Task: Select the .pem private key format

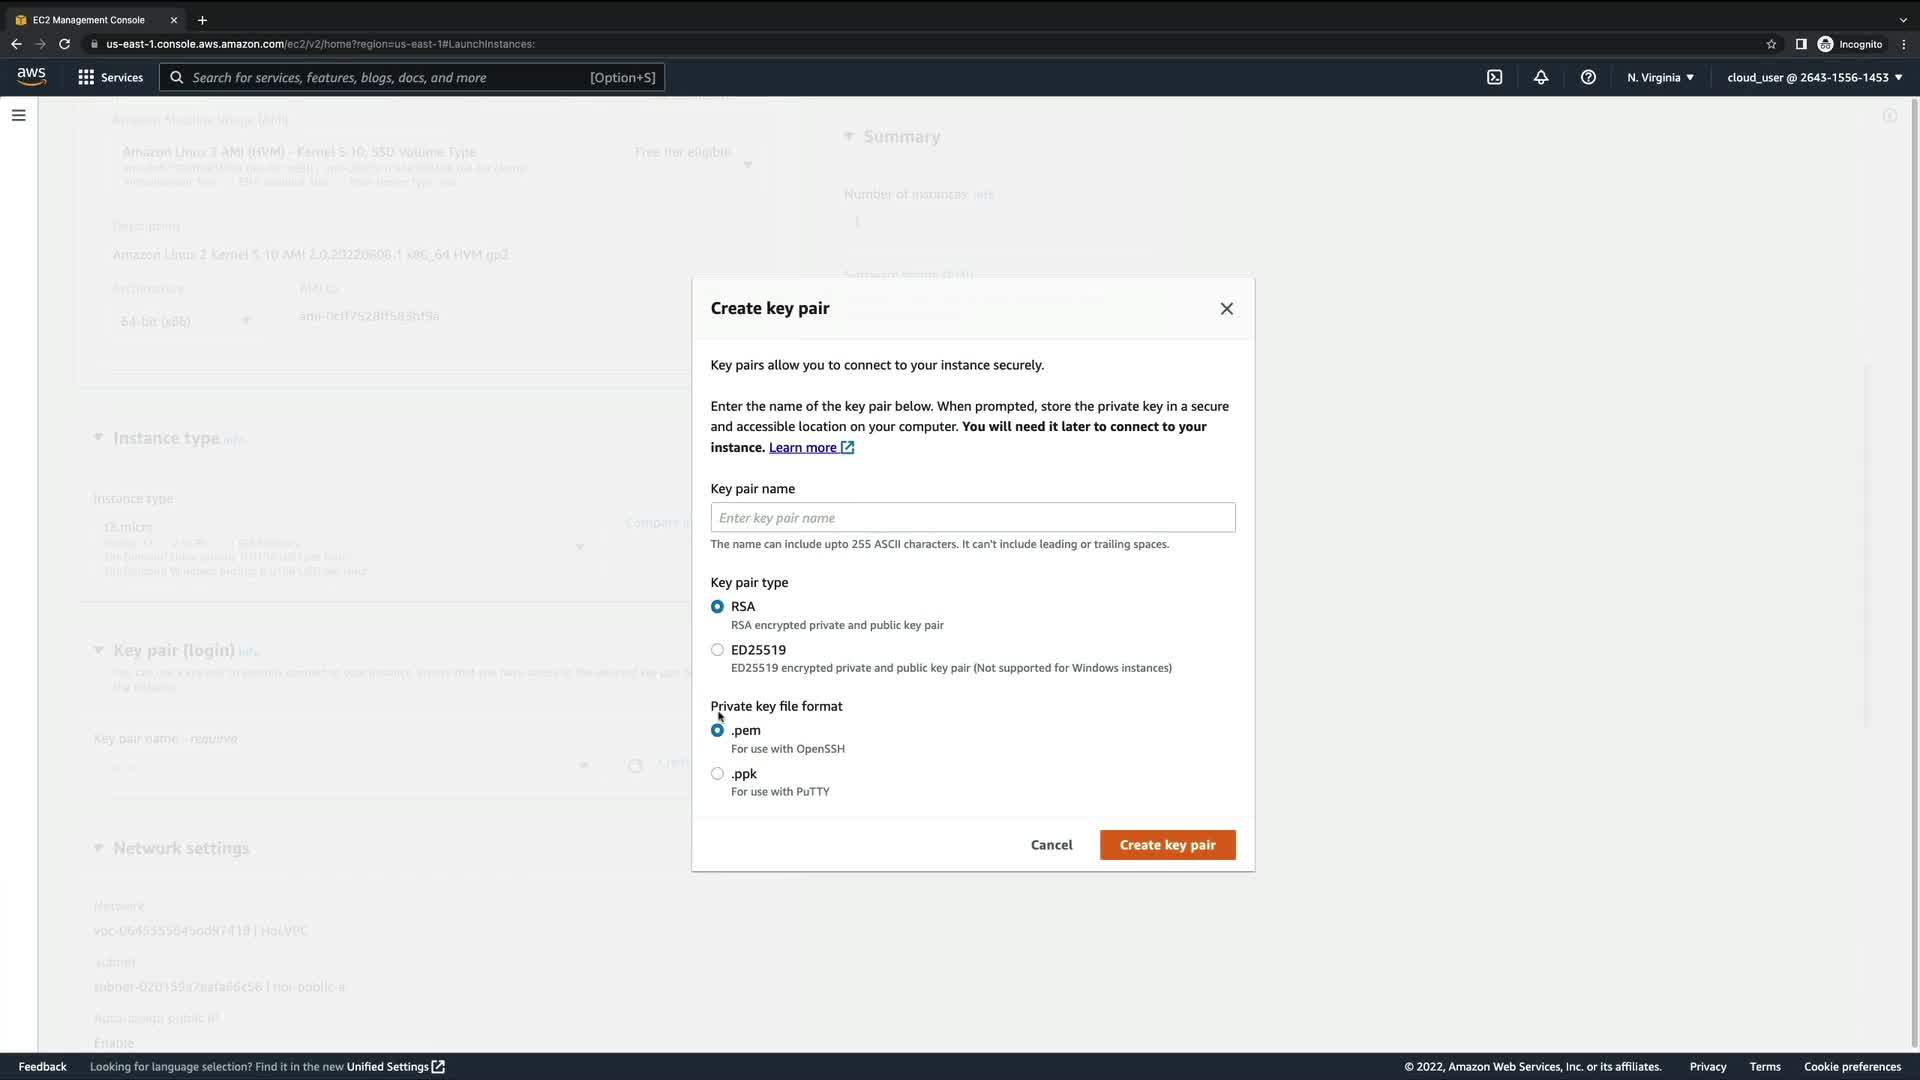Action: pyautogui.click(x=717, y=731)
